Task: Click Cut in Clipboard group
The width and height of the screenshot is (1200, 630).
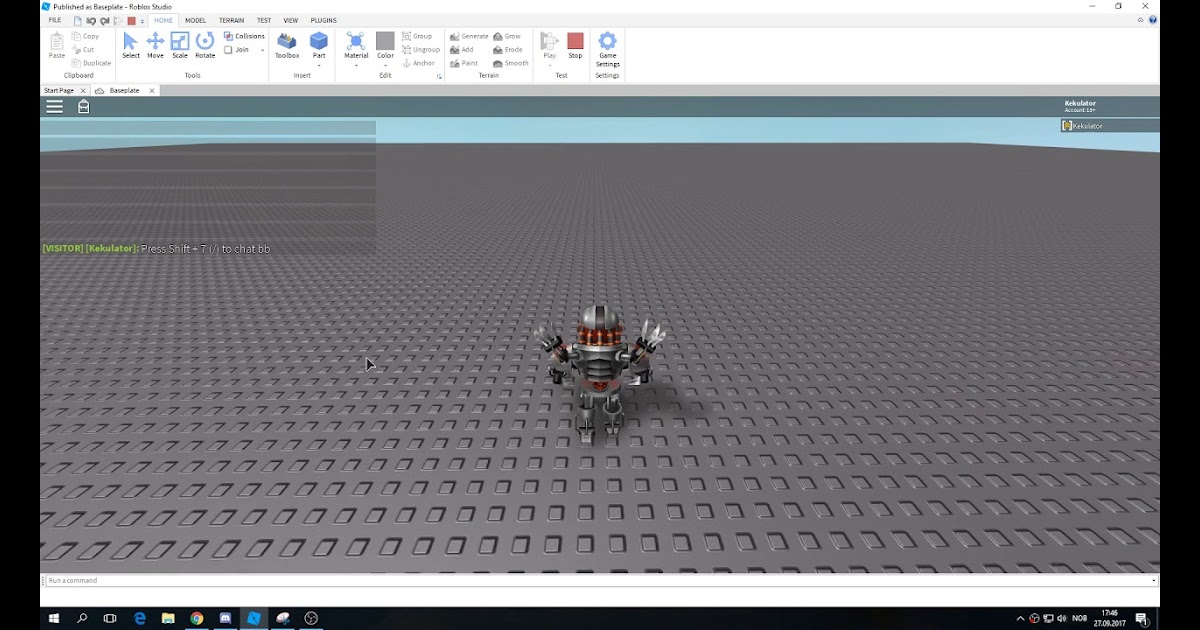Action: 83,49
